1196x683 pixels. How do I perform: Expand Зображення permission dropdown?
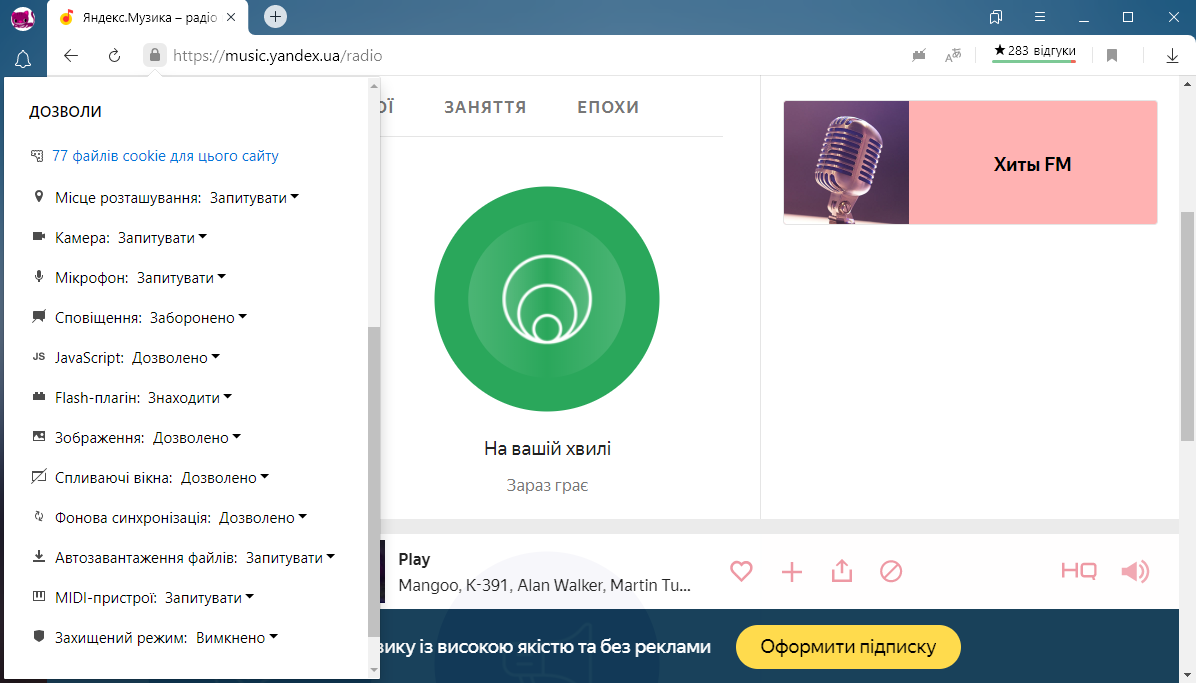(x=197, y=438)
